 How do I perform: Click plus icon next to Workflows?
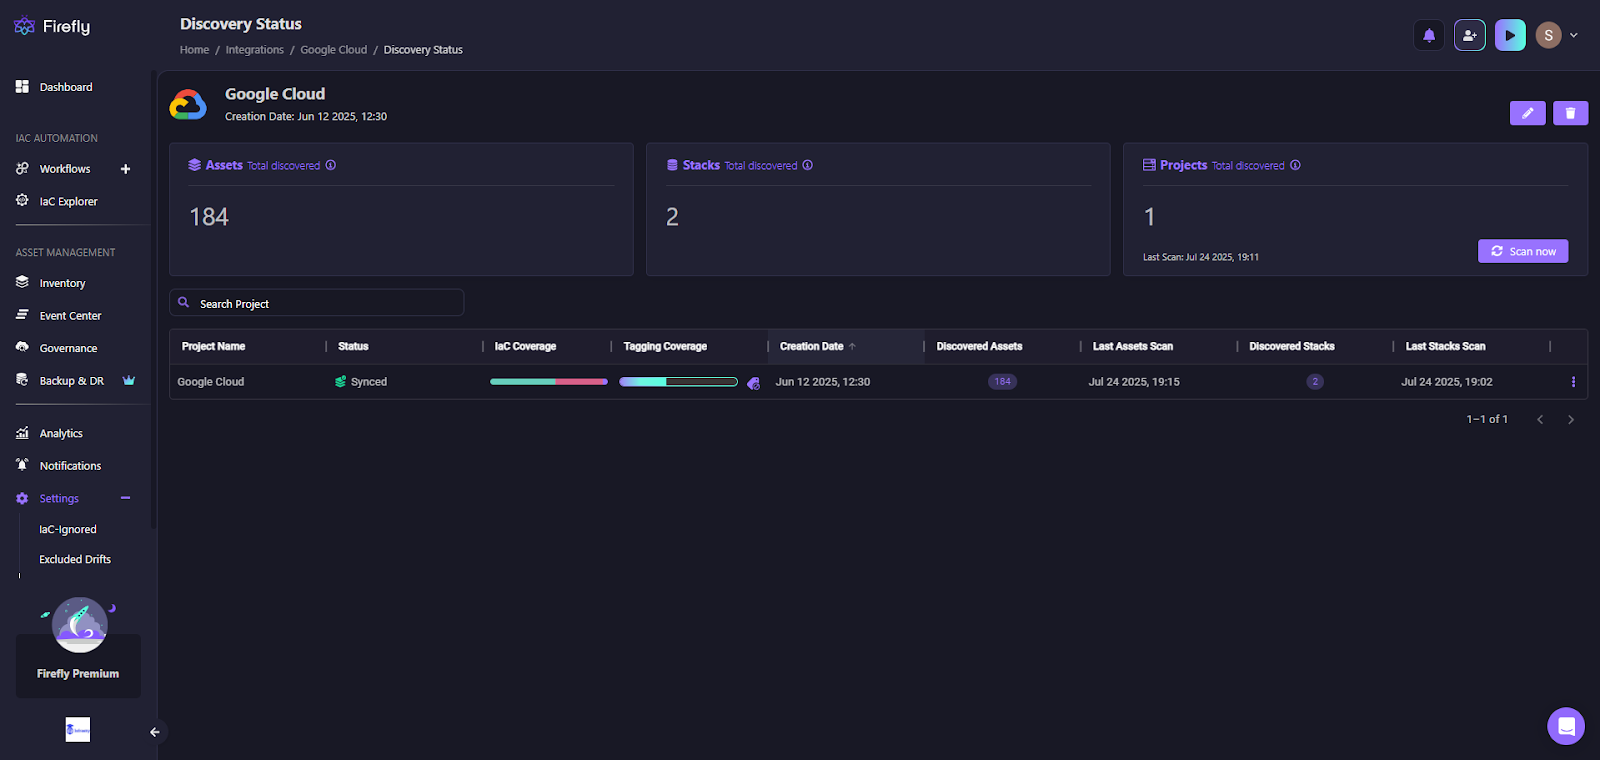125,169
